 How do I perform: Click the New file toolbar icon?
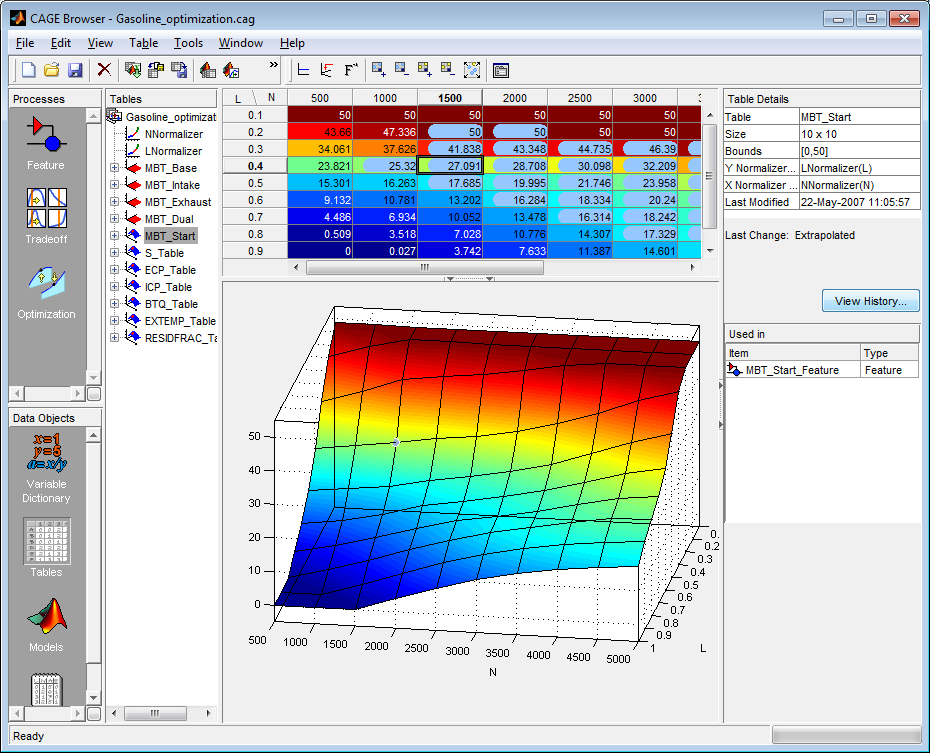pyautogui.click(x=28, y=70)
